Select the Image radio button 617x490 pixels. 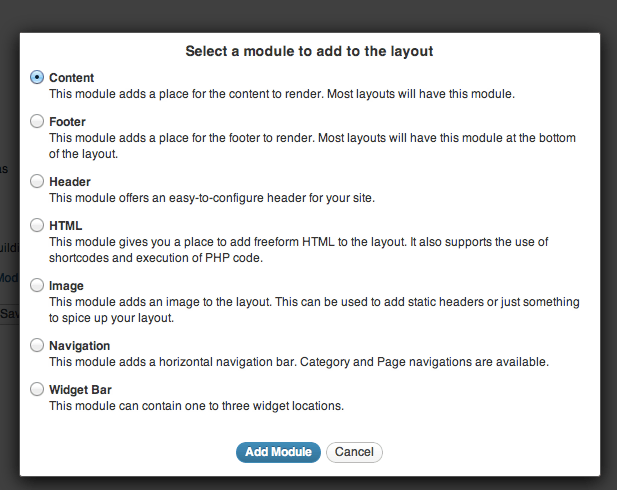[37, 286]
